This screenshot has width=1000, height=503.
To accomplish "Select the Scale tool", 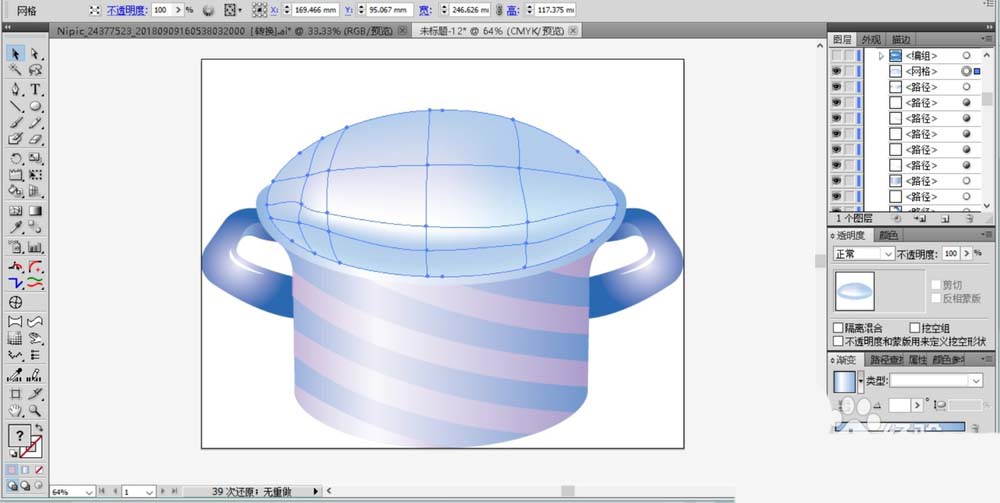I will pos(35,158).
